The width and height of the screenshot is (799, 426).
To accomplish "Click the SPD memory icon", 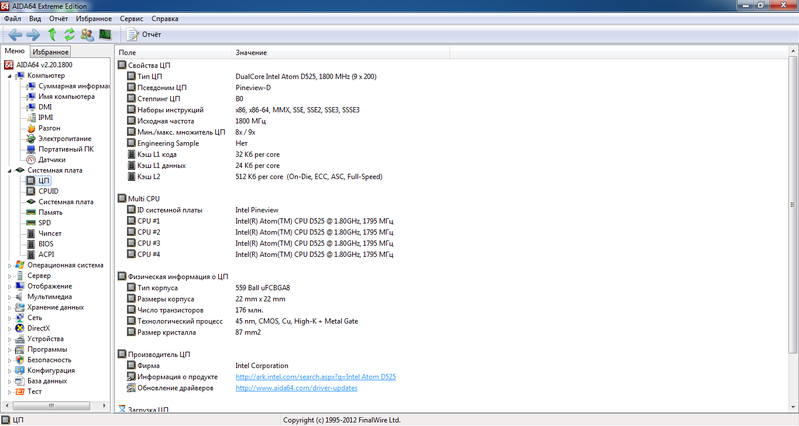I will click(x=31, y=223).
